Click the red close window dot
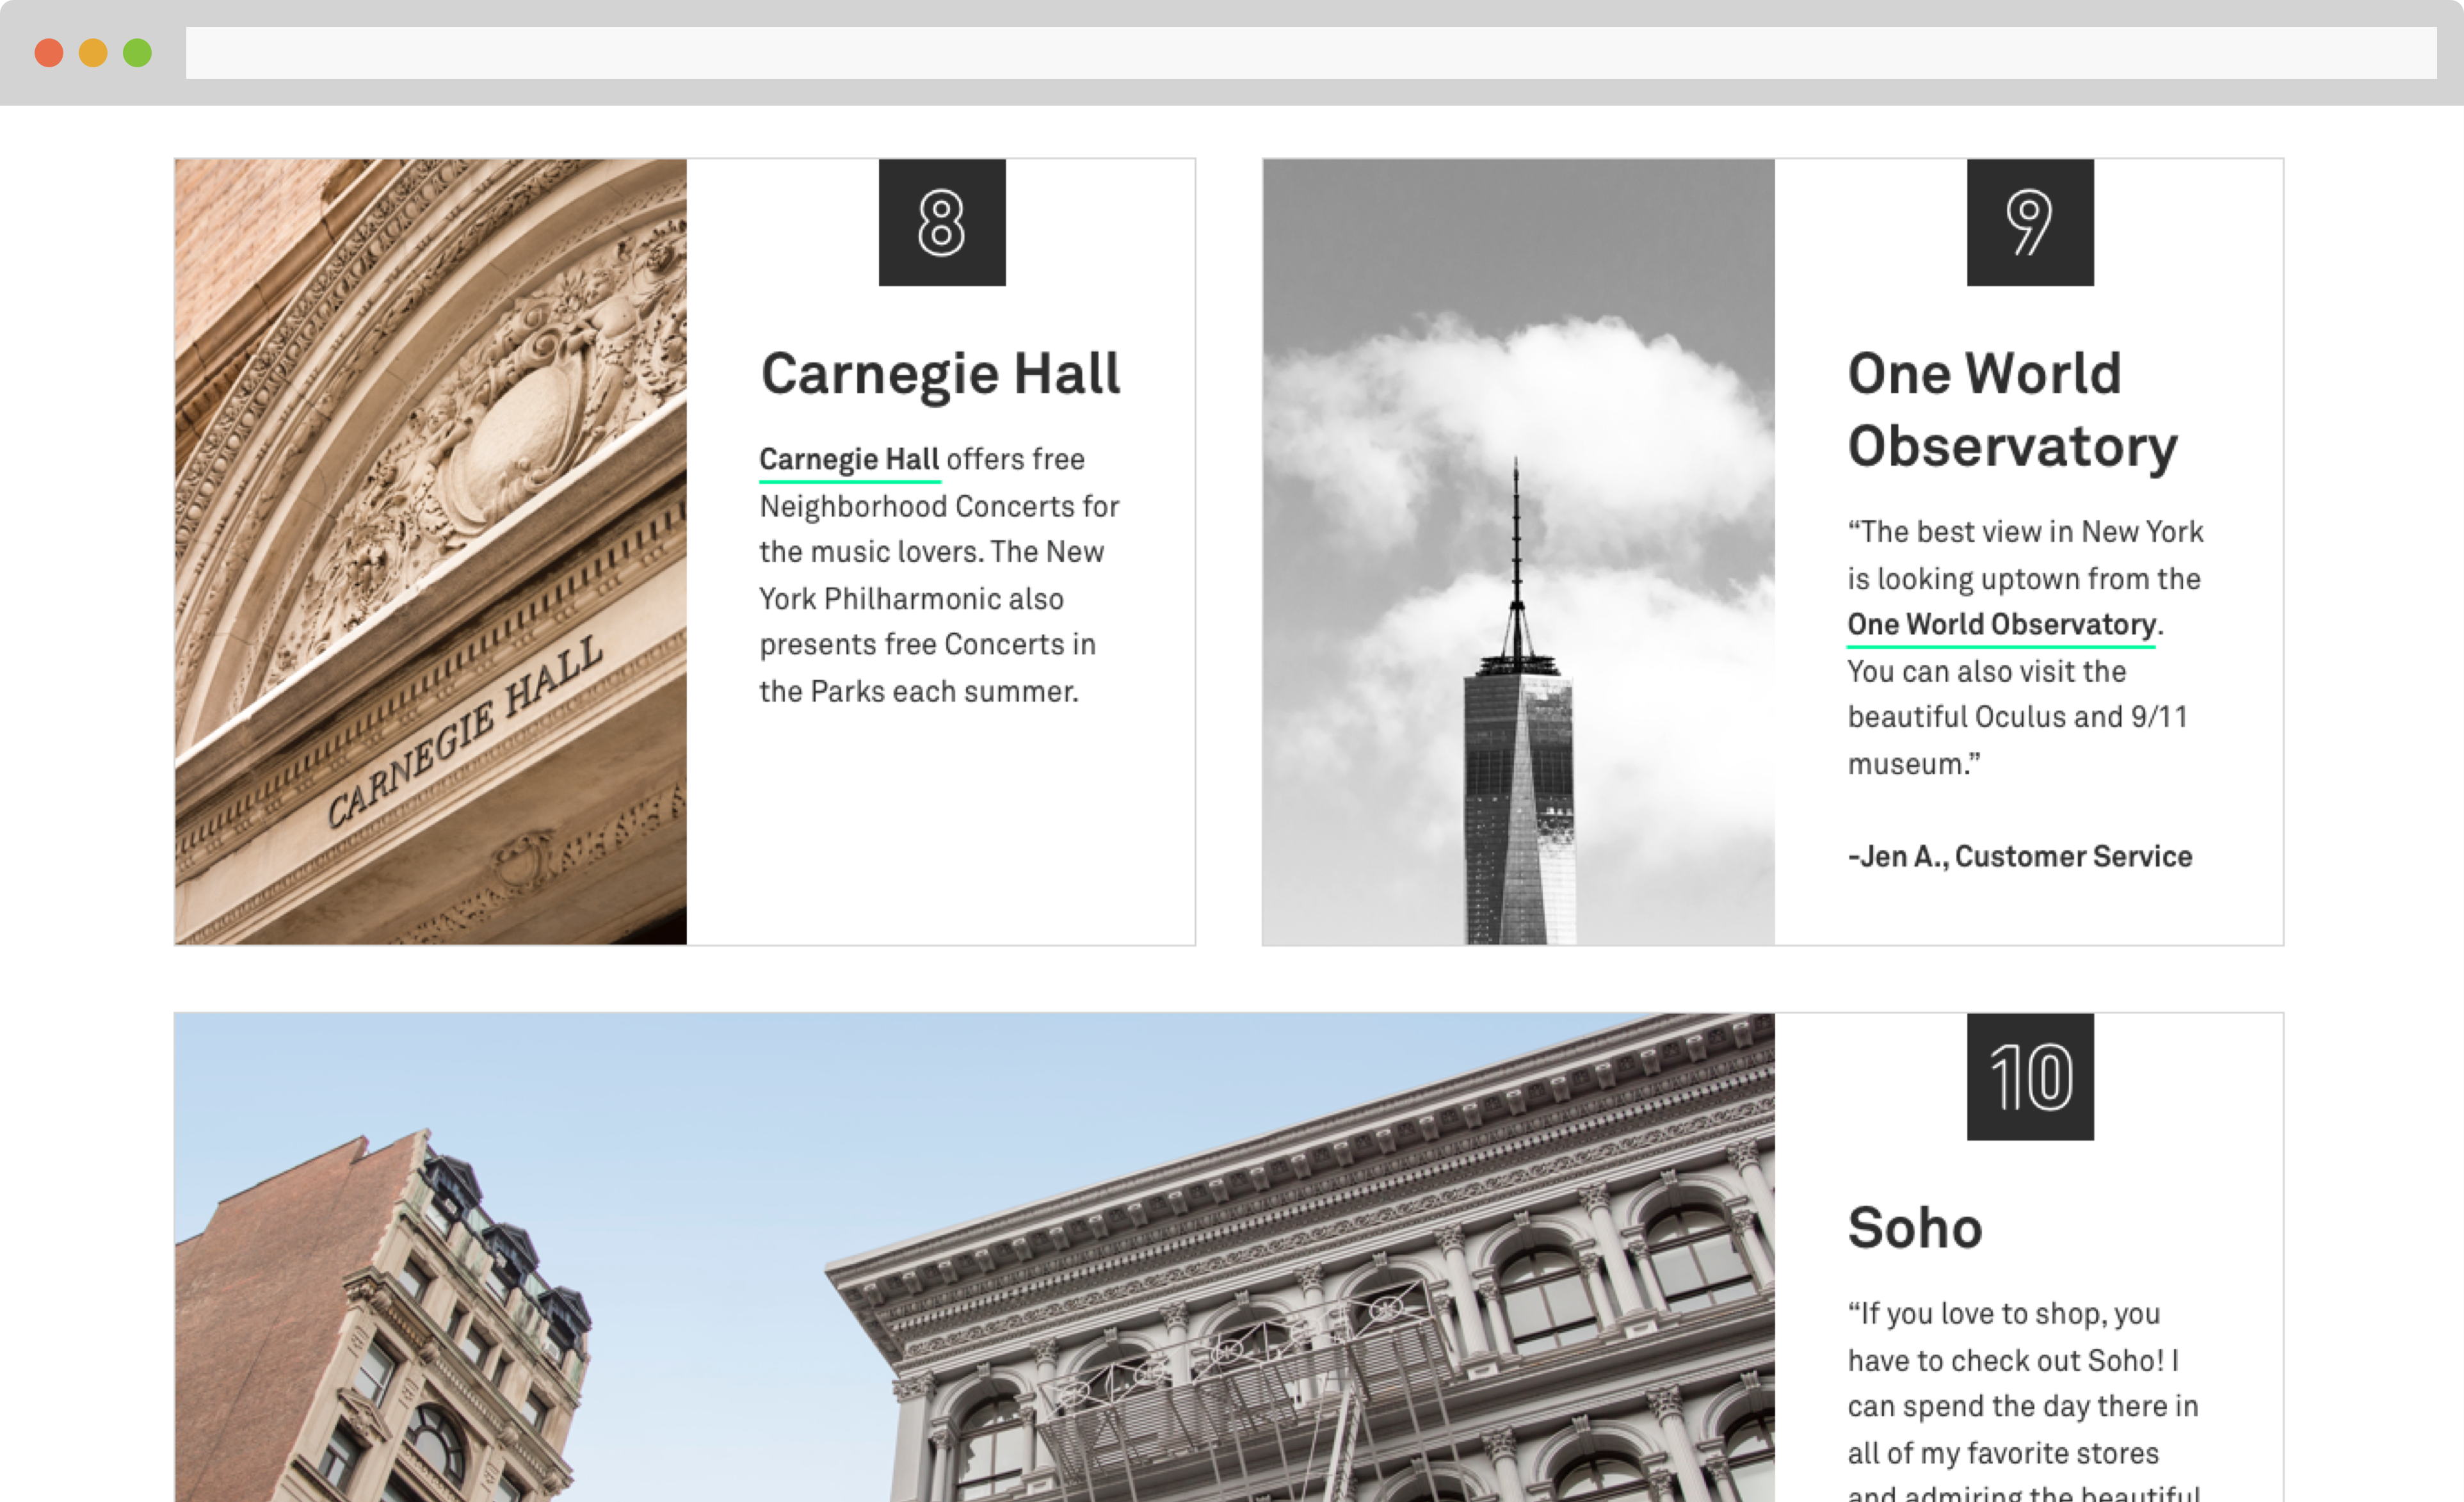The width and height of the screenshot is (2464, 1502). point(49,52)
